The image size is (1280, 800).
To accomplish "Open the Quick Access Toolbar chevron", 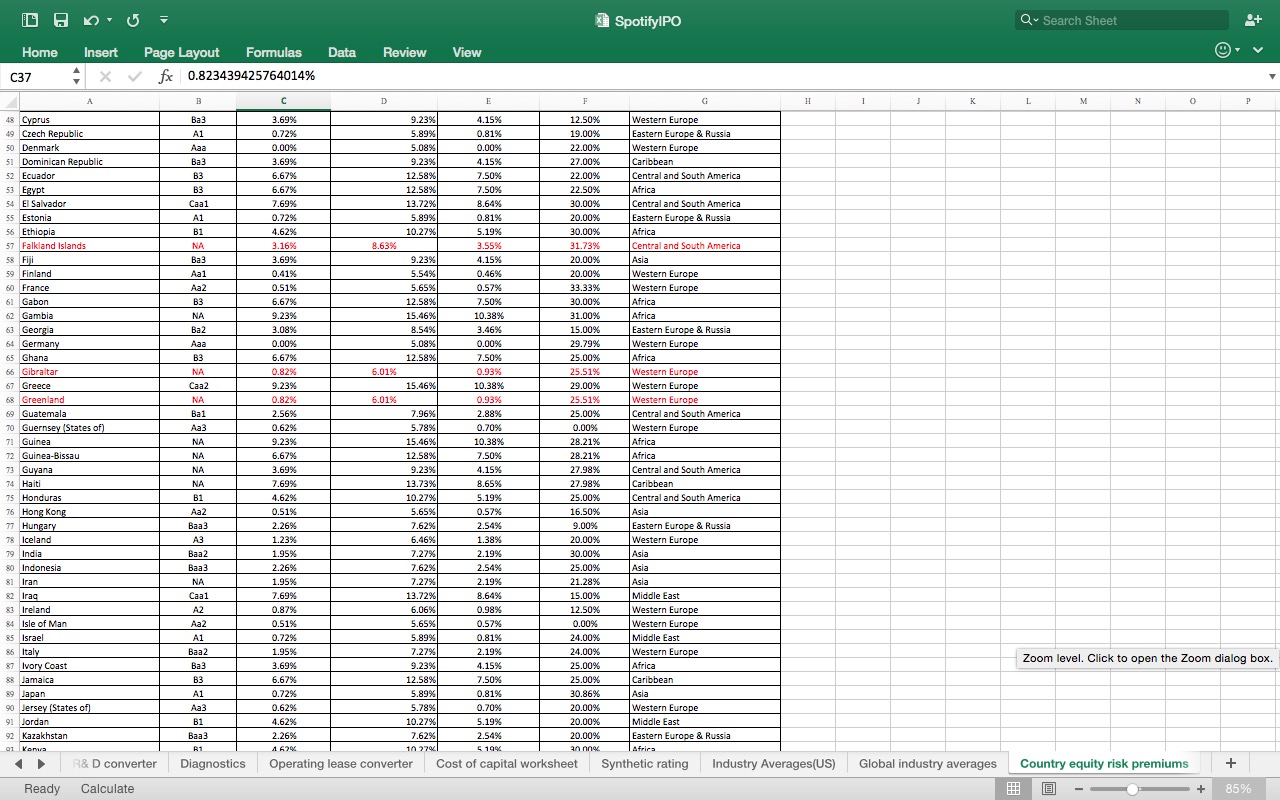I will point(164,19).
